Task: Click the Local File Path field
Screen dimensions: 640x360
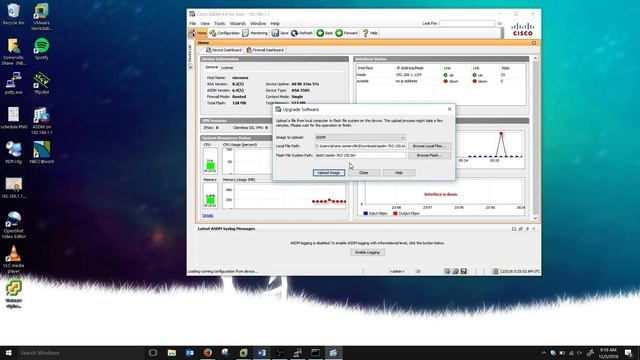Action: click(360, 146)
